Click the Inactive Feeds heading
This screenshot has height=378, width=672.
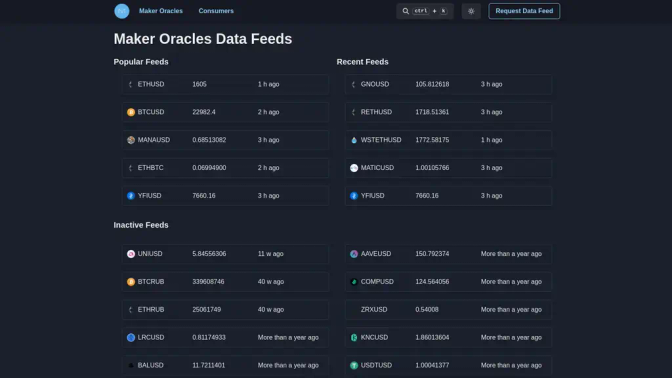click(141, 225)
